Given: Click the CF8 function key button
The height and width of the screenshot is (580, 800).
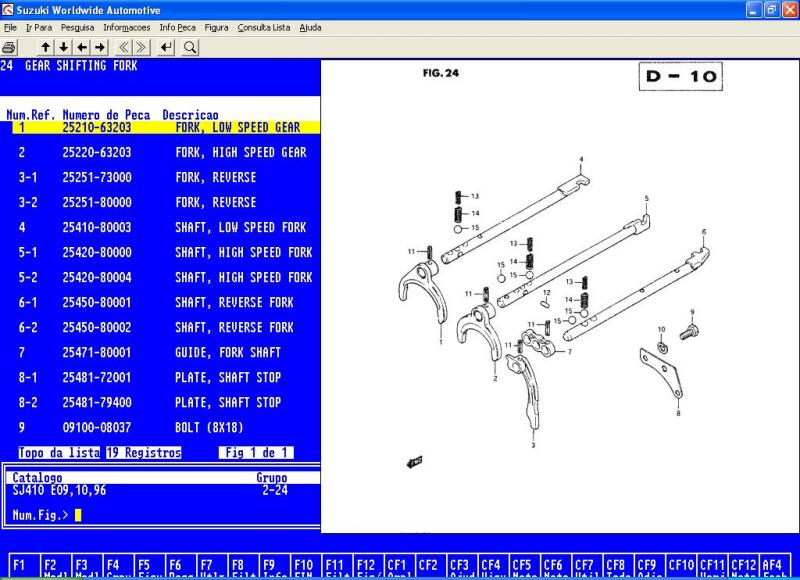Looking at the screenshot, I should click(620, 565).
